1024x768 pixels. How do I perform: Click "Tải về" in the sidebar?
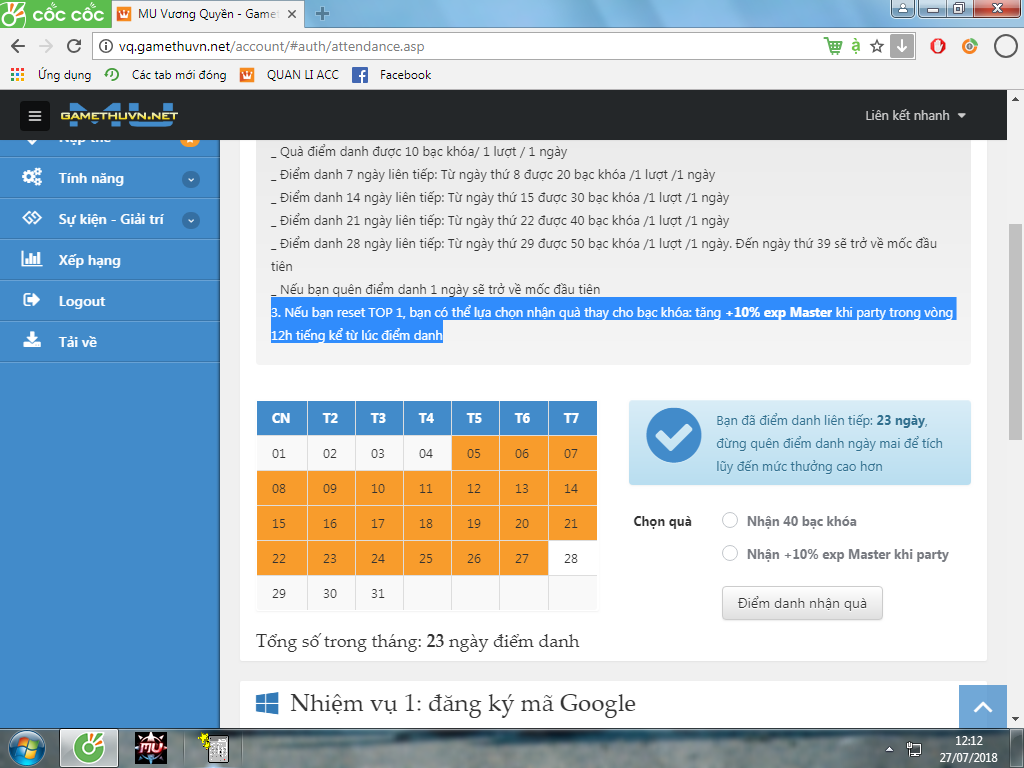[x=77, y=342]
